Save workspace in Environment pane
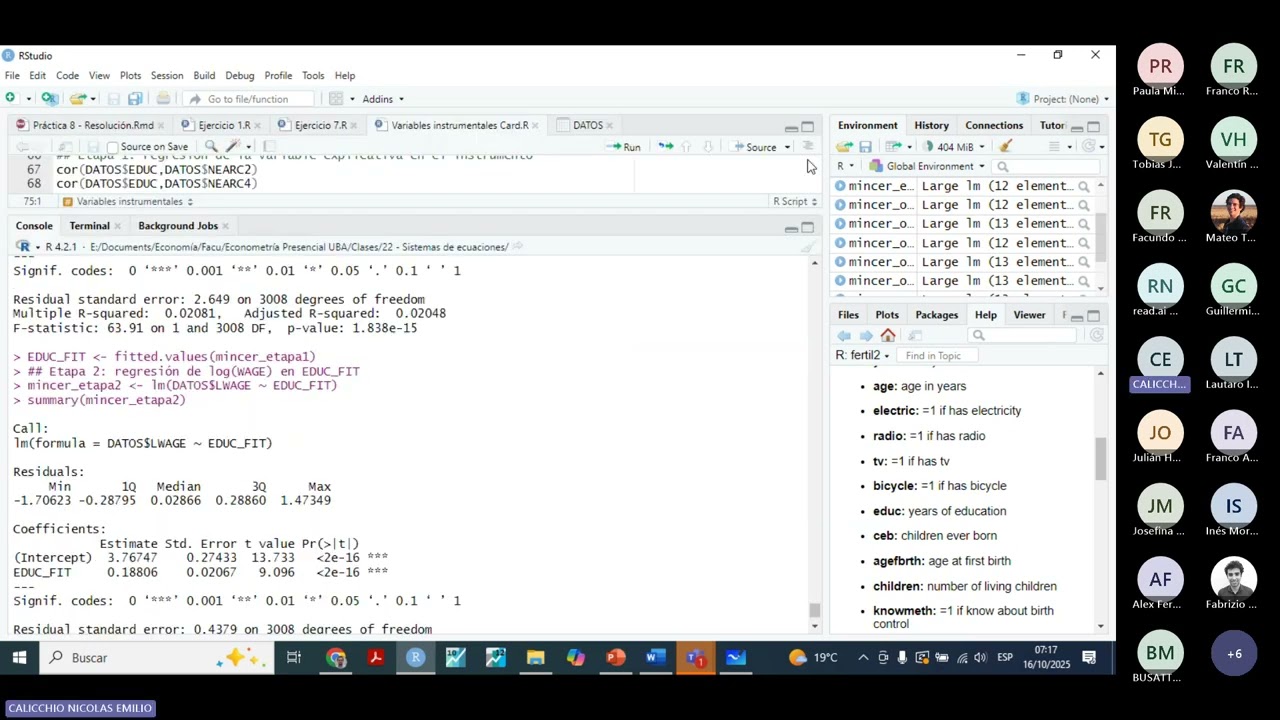The width and height of the screenshot is (1280, 720). click(x=865, y=147)
